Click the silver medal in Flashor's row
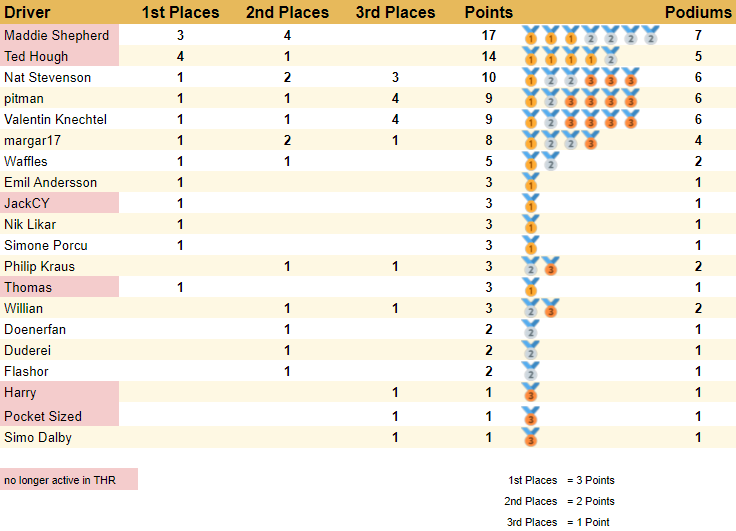This screenshot has width=736, height=531. coord(530,371)
